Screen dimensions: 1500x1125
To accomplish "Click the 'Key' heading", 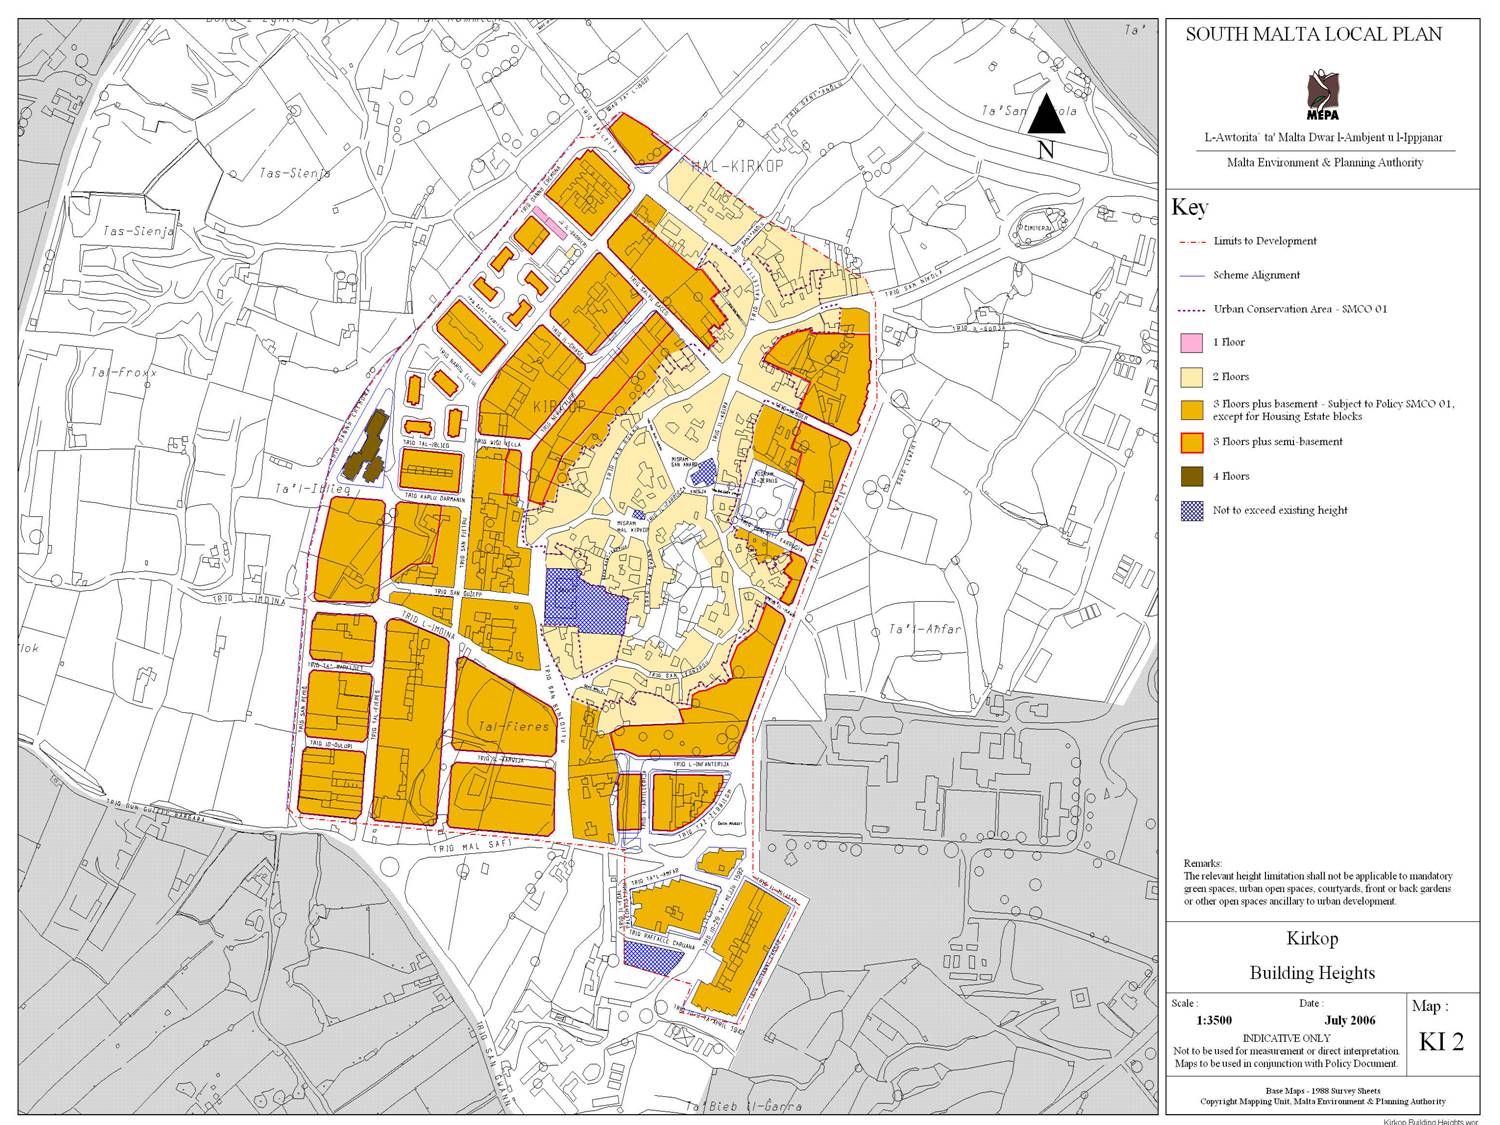I will [1190, 207].
